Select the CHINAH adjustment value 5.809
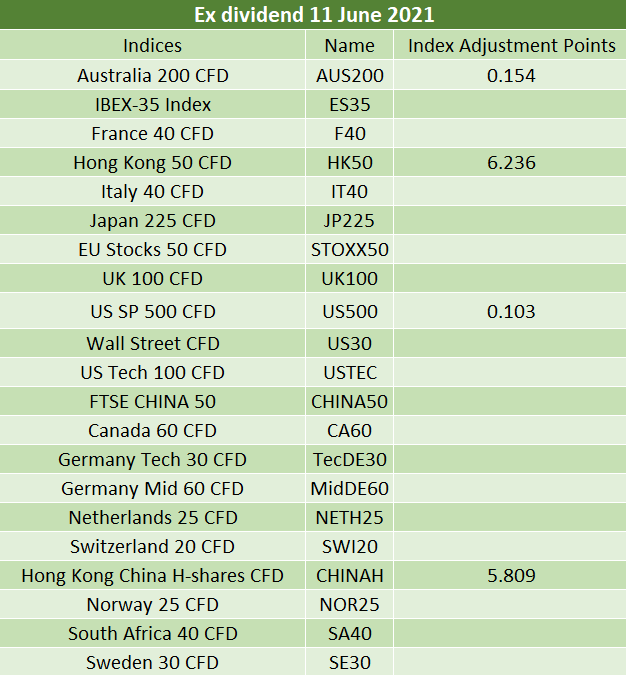The width and height of the screenshot is (626, 675). [511, 575]
